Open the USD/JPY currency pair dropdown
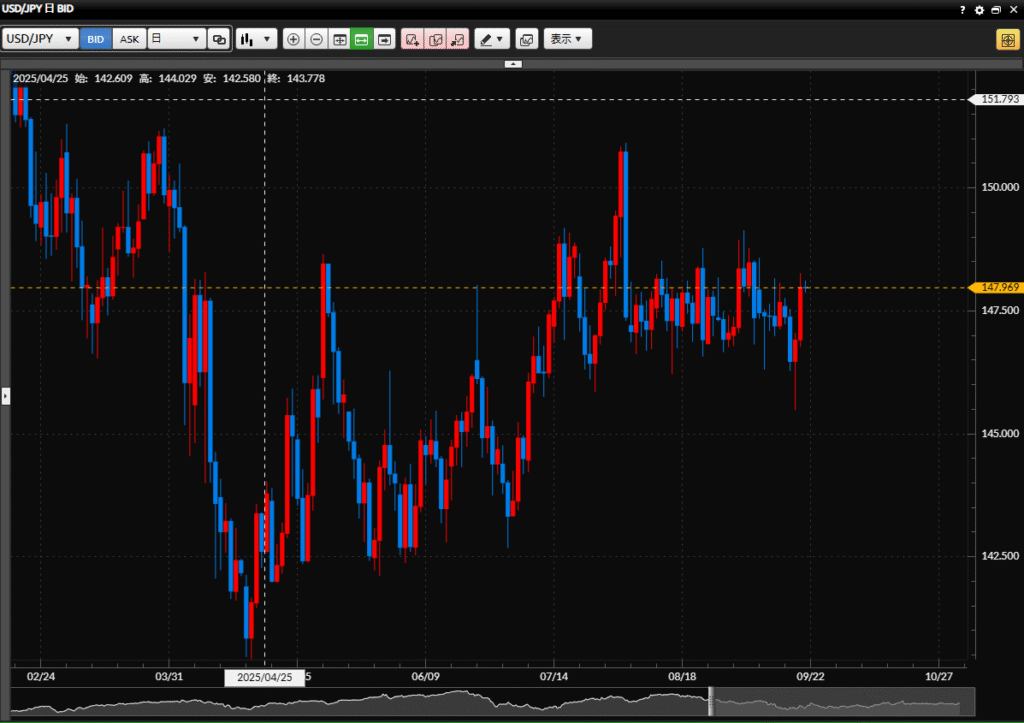Viewport: 1024px width, 723px height. click(x=40, y=39)
